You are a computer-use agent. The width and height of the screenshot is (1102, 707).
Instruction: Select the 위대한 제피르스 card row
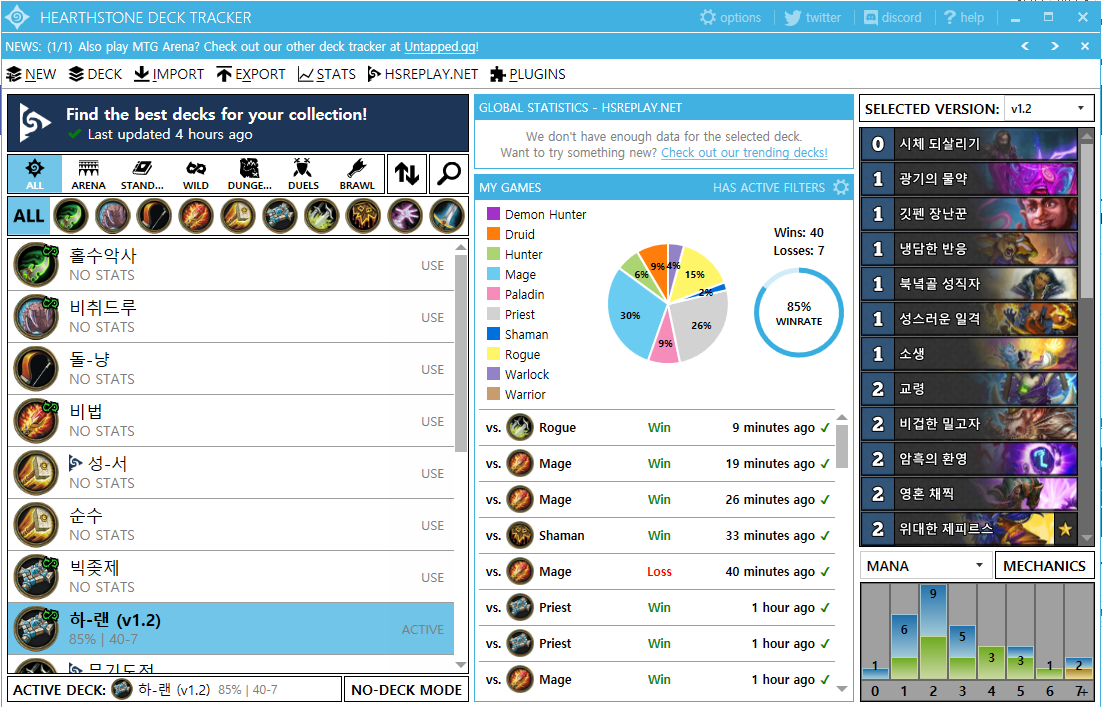pos(969,528)
